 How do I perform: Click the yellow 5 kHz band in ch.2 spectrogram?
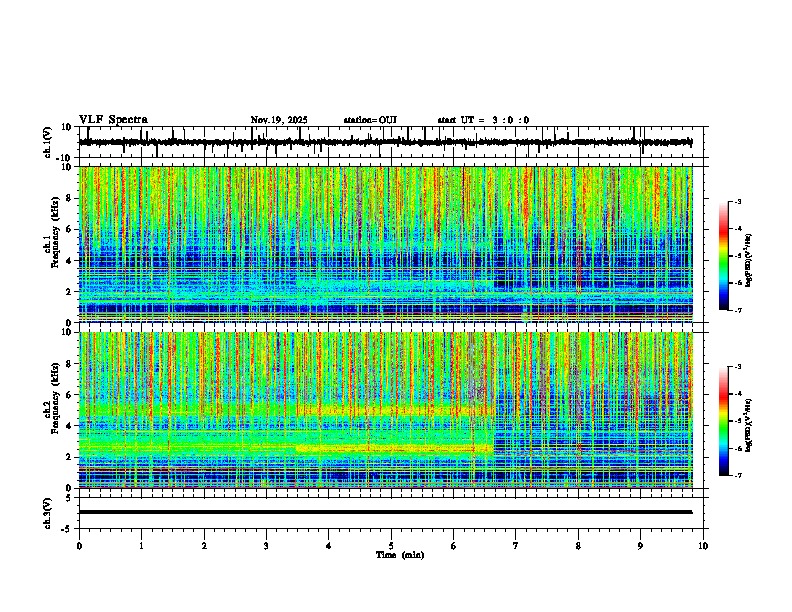pyautogui.click(x=395, y=411)
